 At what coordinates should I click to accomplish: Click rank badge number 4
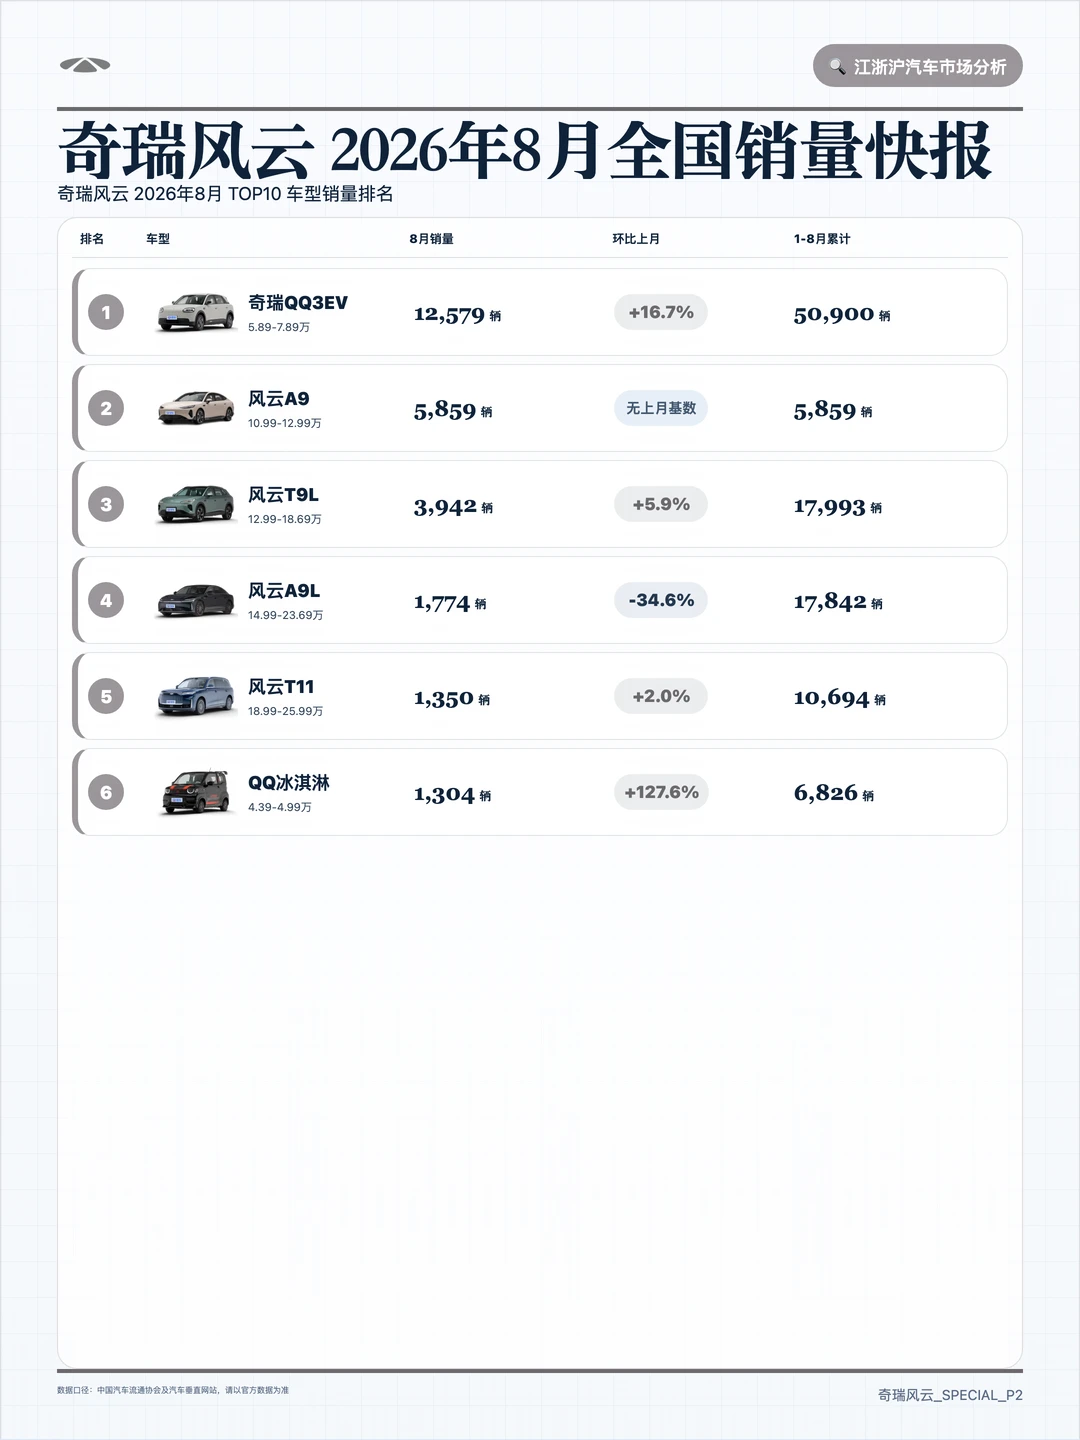point(106,600)
